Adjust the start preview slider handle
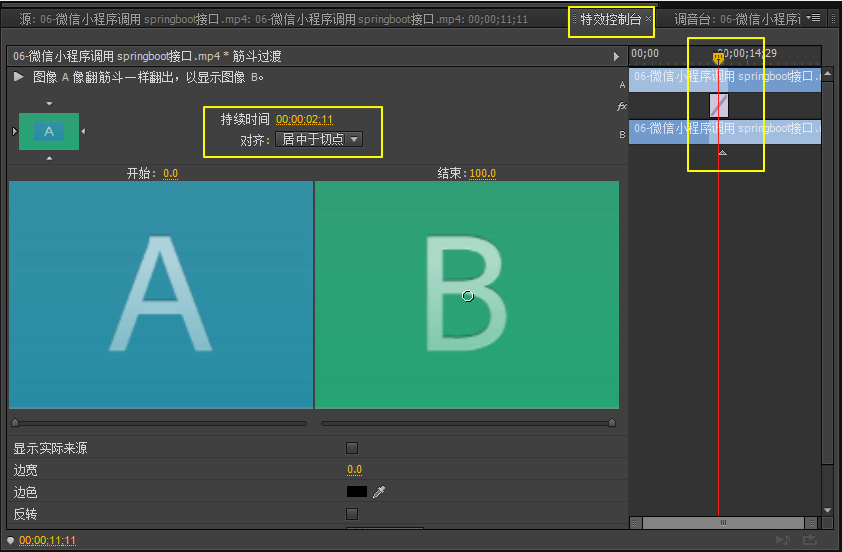 (15, 423)
